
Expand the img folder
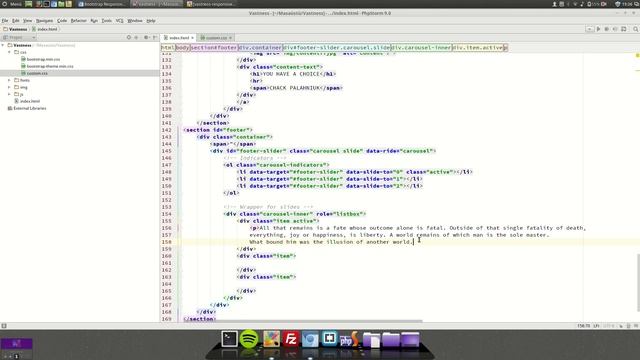point(9,87)
